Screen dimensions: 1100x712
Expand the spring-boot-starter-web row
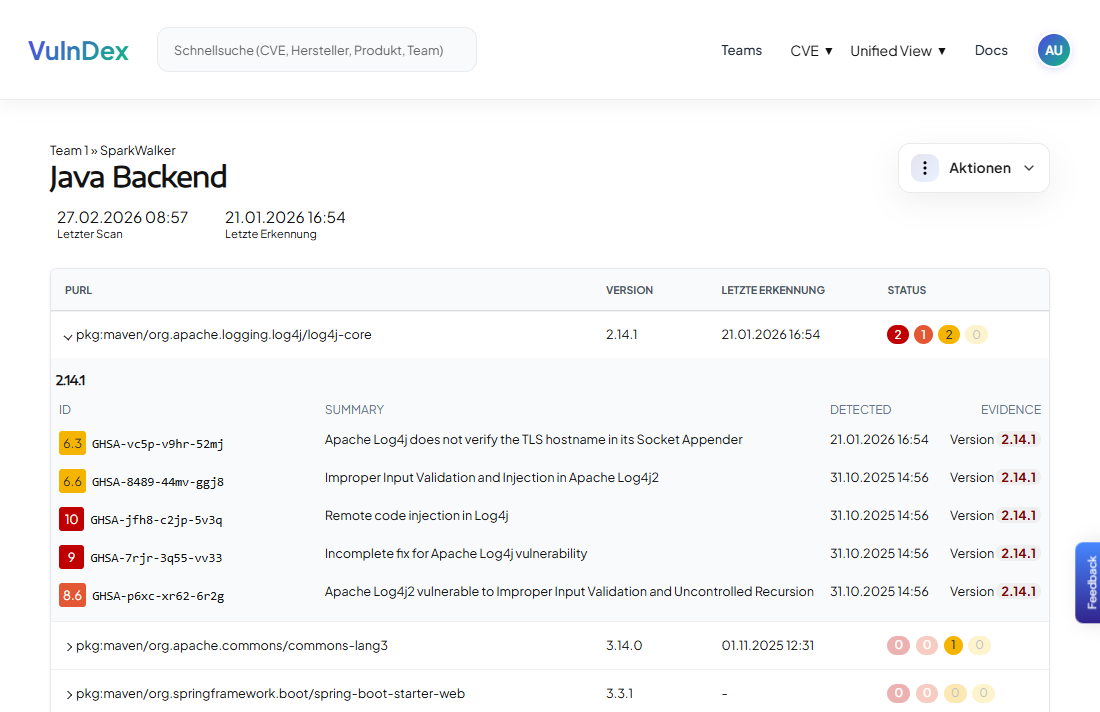[69, 694]
